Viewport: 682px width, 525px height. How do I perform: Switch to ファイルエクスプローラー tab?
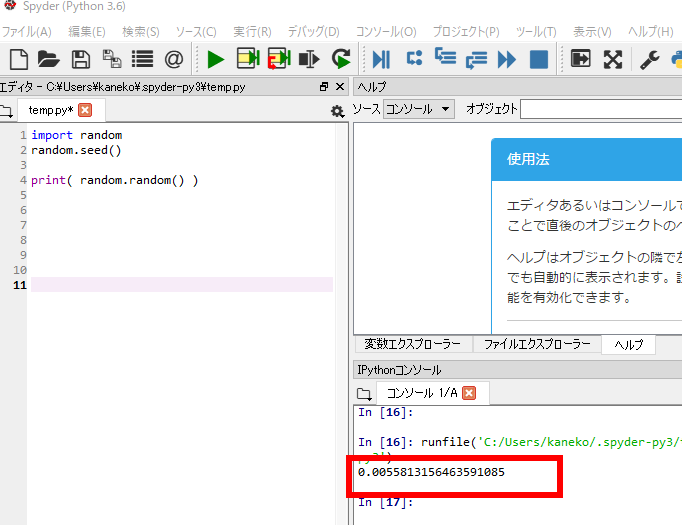click(537, 344)
